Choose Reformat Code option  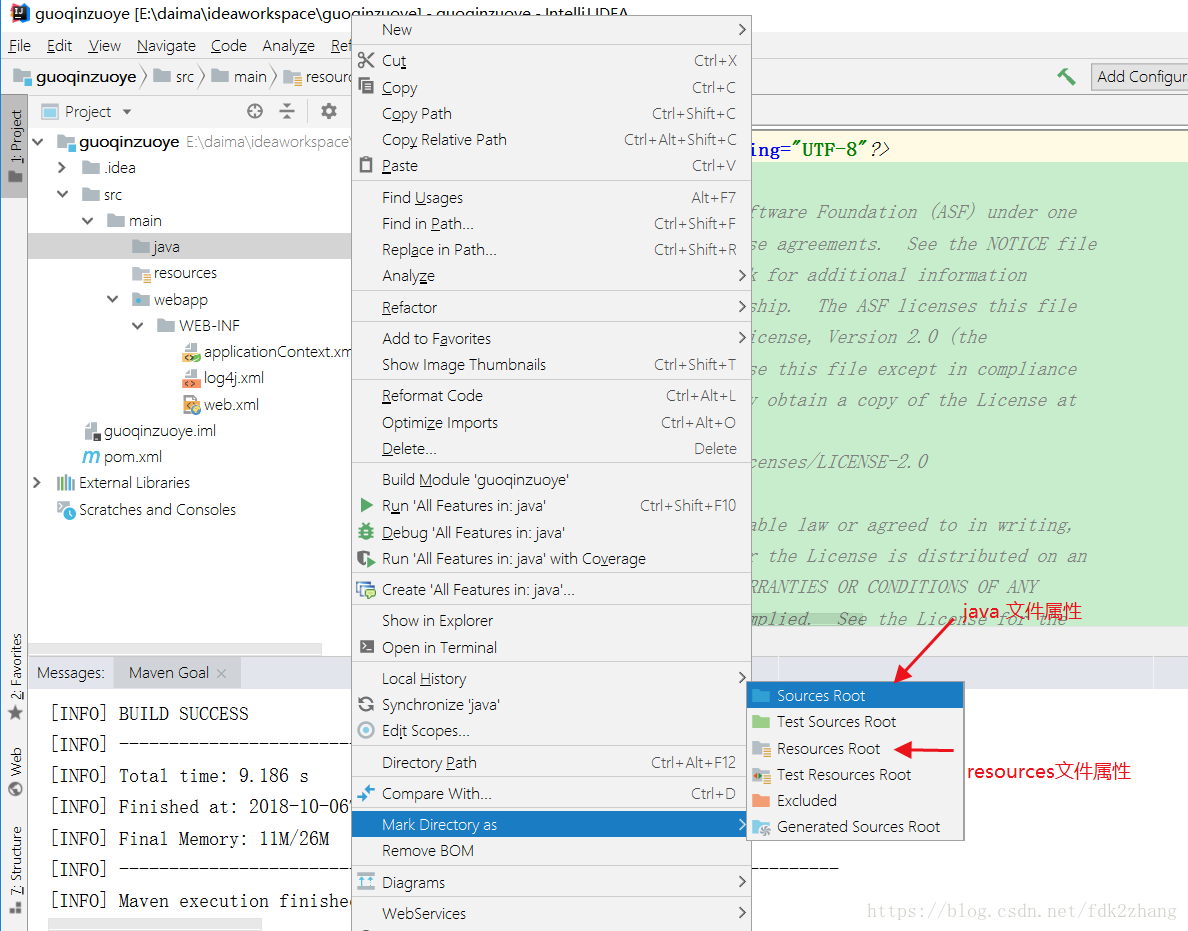552,395
